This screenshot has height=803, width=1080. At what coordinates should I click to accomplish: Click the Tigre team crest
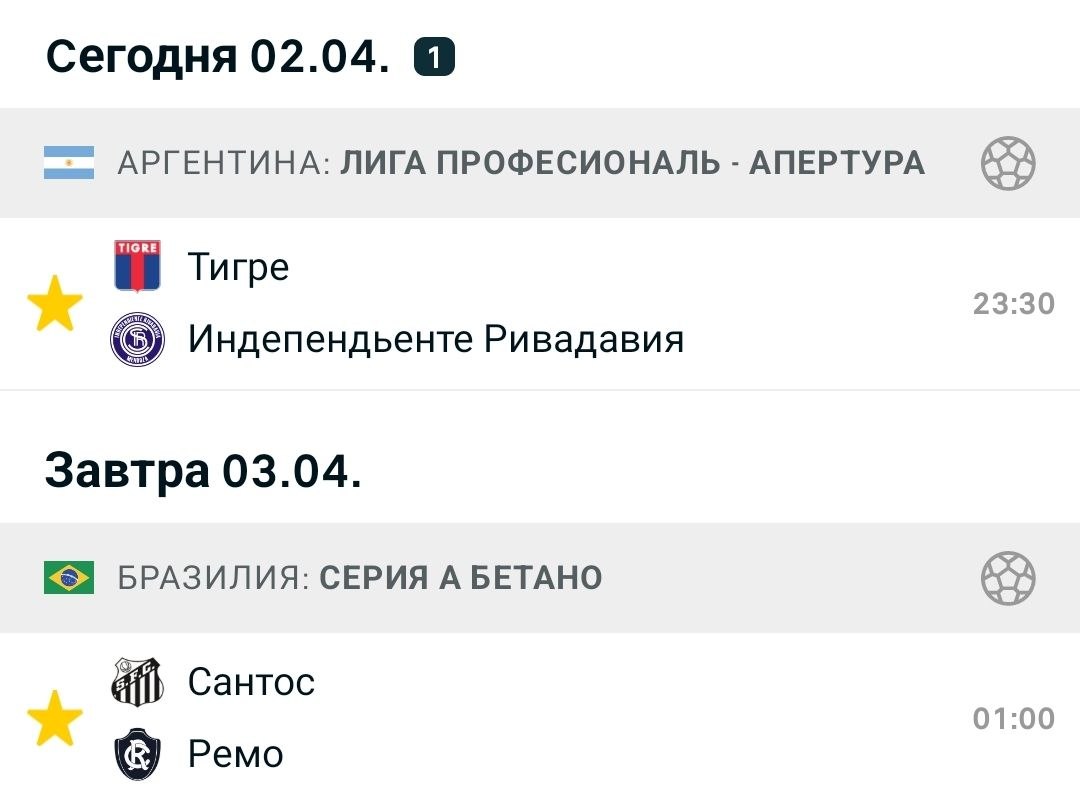(137, 266)
